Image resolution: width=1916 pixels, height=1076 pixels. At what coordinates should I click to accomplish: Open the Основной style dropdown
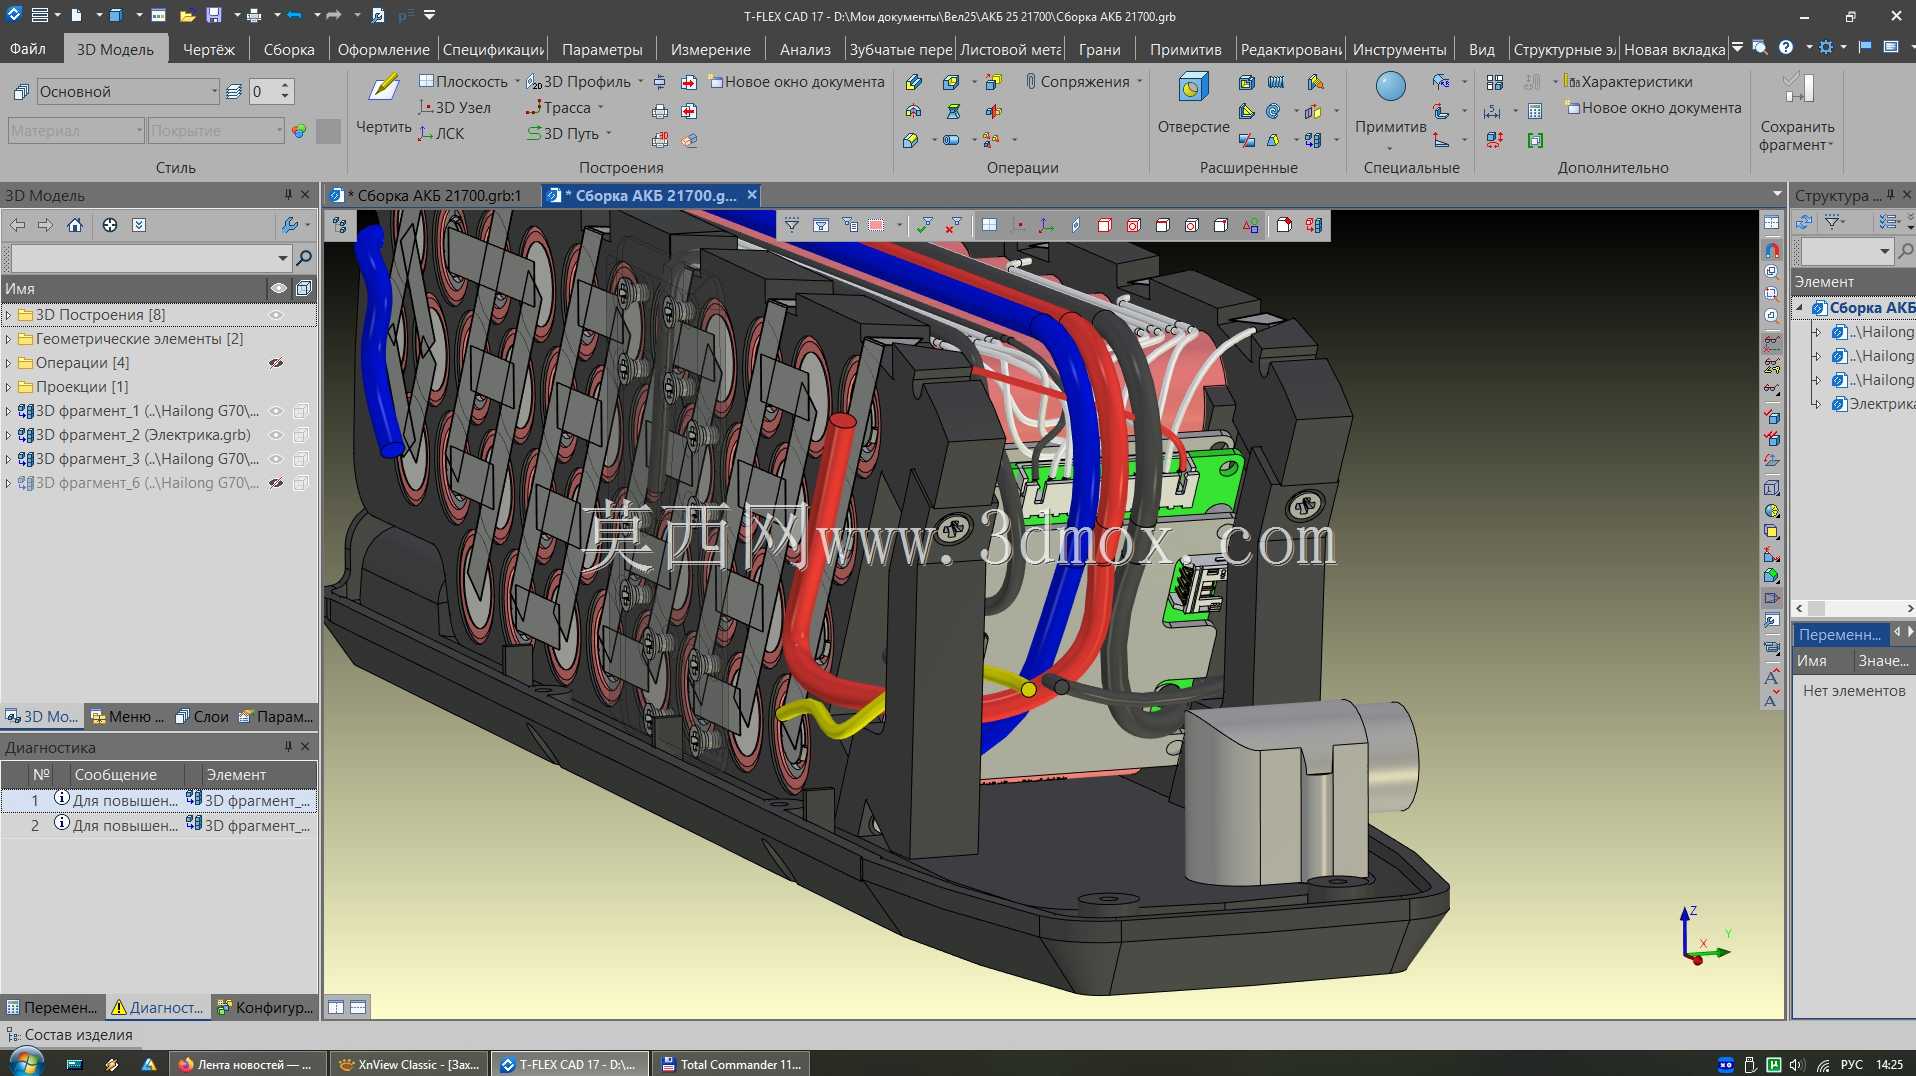pos(128,92)
